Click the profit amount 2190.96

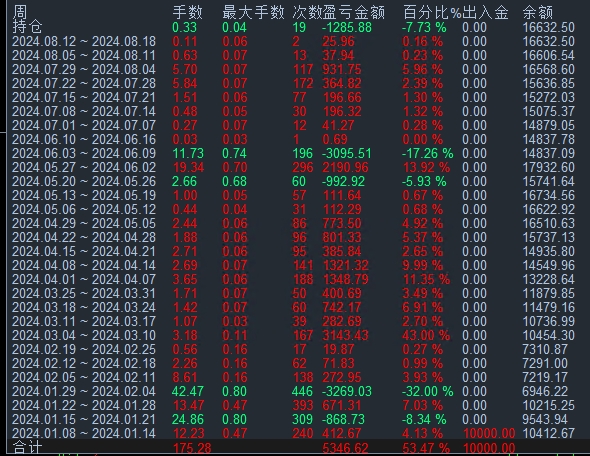click(345, 167)
